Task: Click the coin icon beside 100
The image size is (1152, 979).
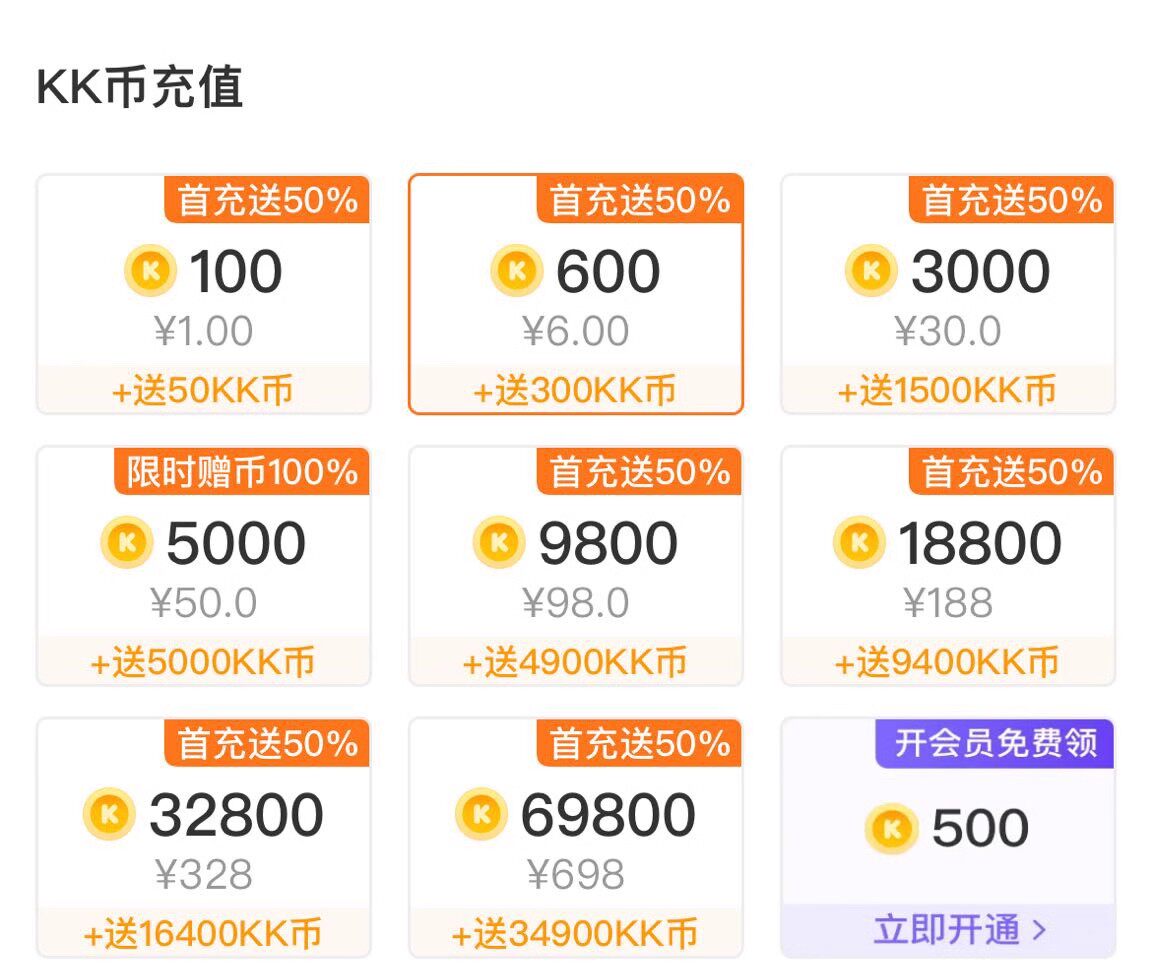Action: (150, 272)
